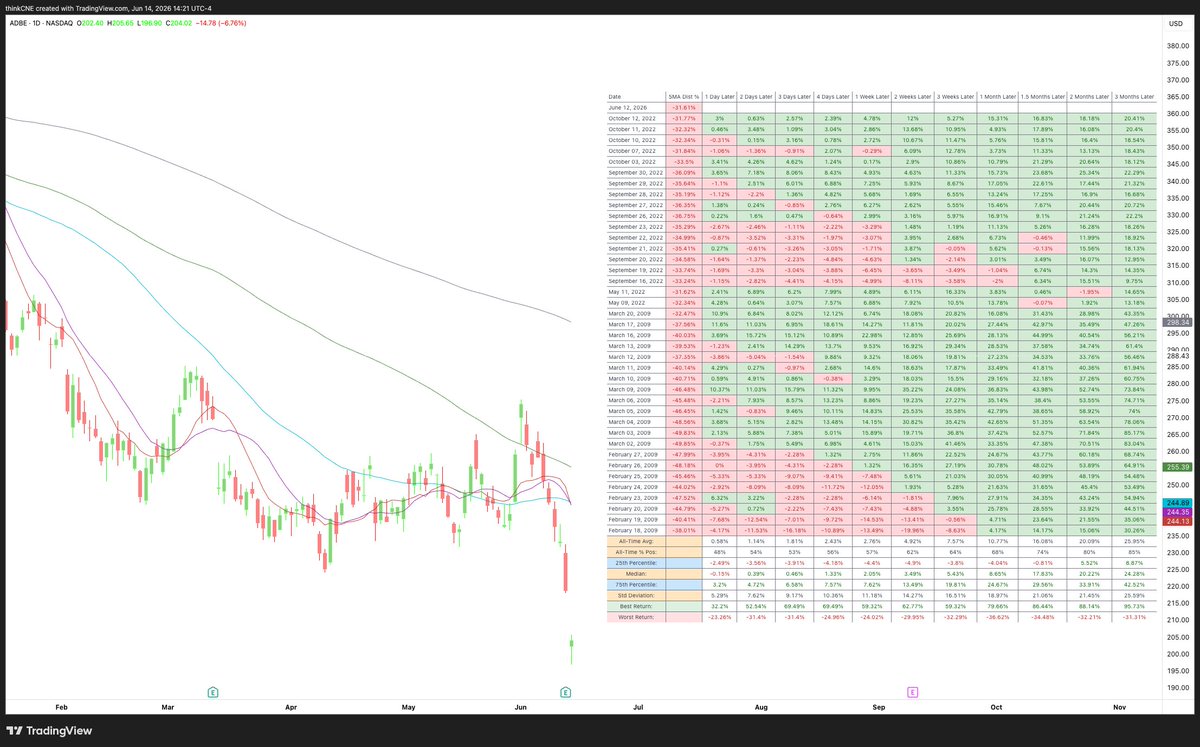The height and width of the screenshot is (747, 1200).
Task: Click the 3 Months Later column header
Action: click(1134, 97)
